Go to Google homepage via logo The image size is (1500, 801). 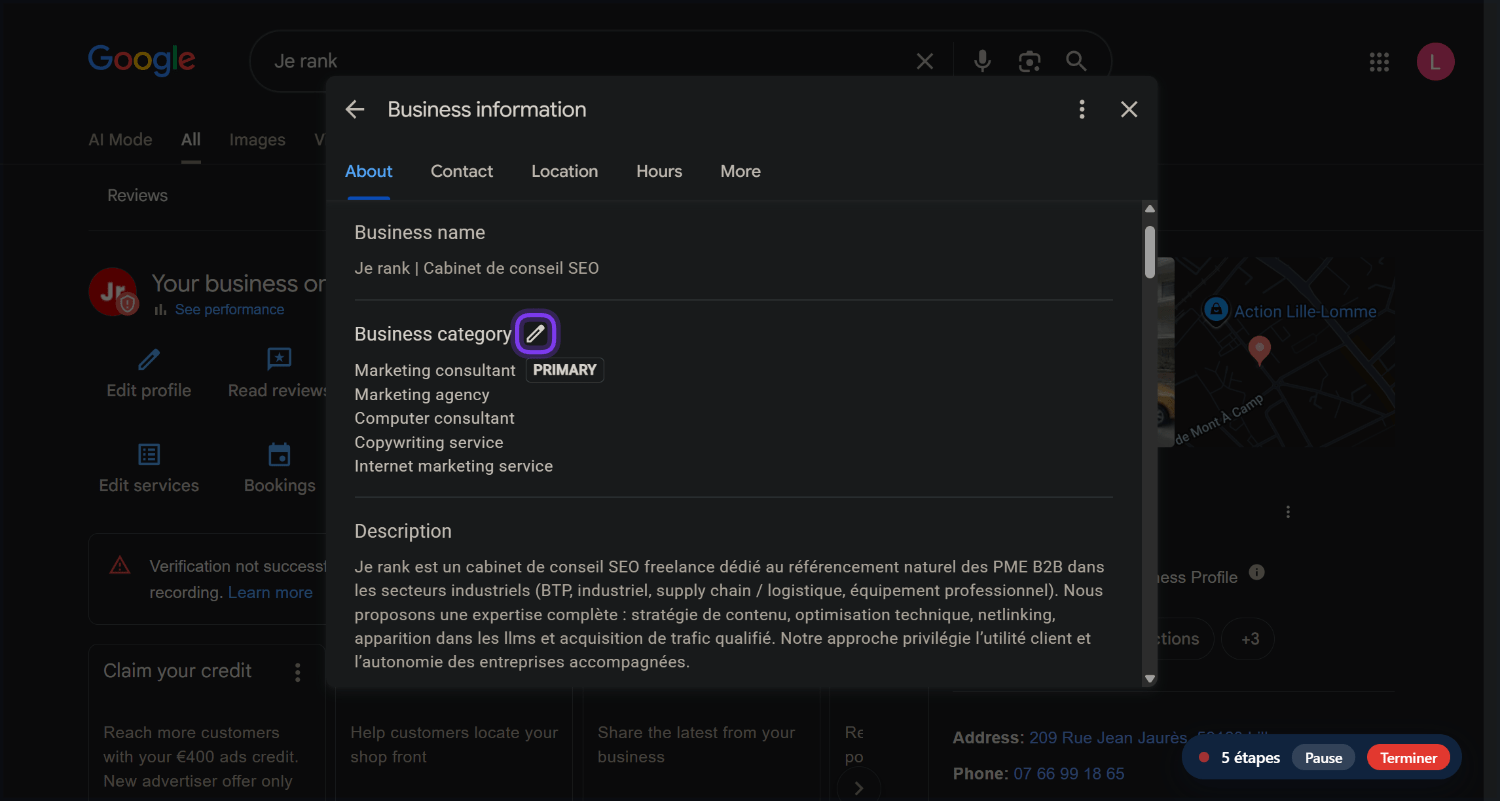tap(141, 60)
